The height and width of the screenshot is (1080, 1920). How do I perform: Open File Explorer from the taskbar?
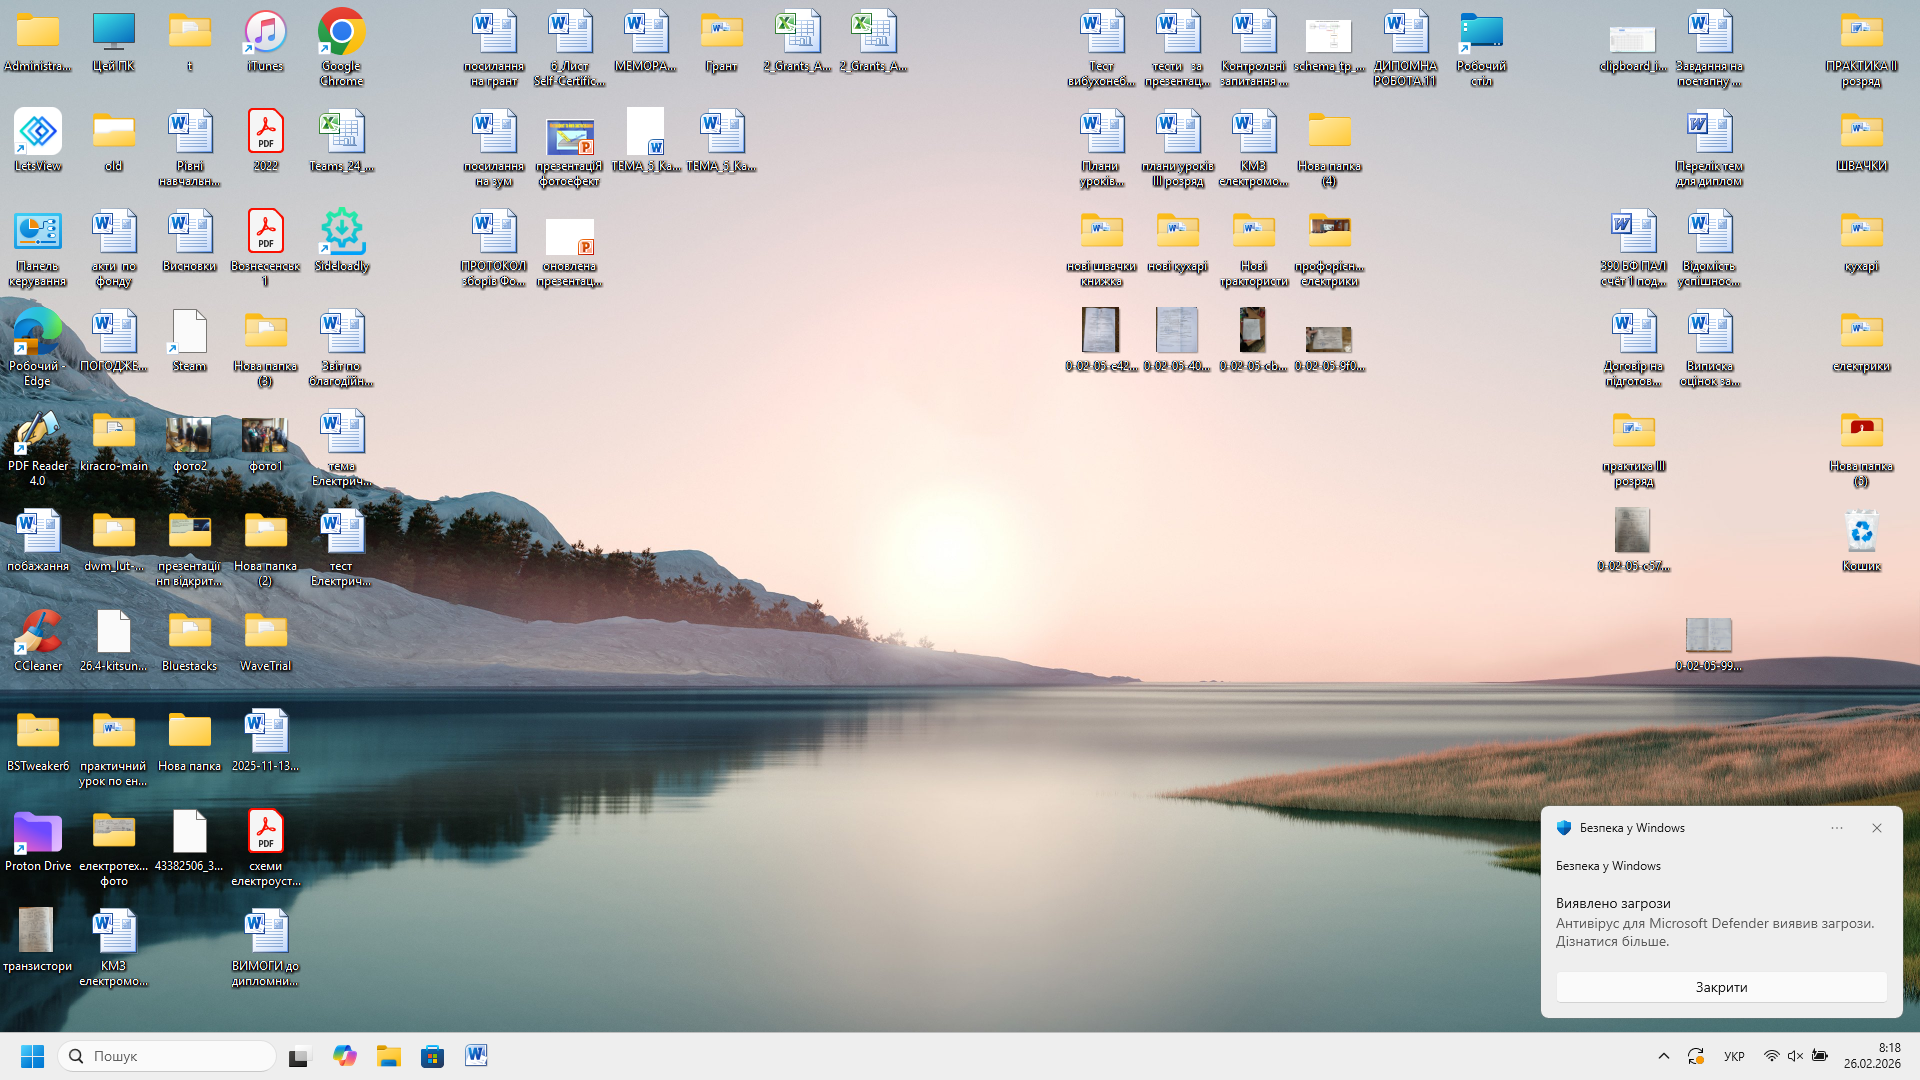[388, 1056]
